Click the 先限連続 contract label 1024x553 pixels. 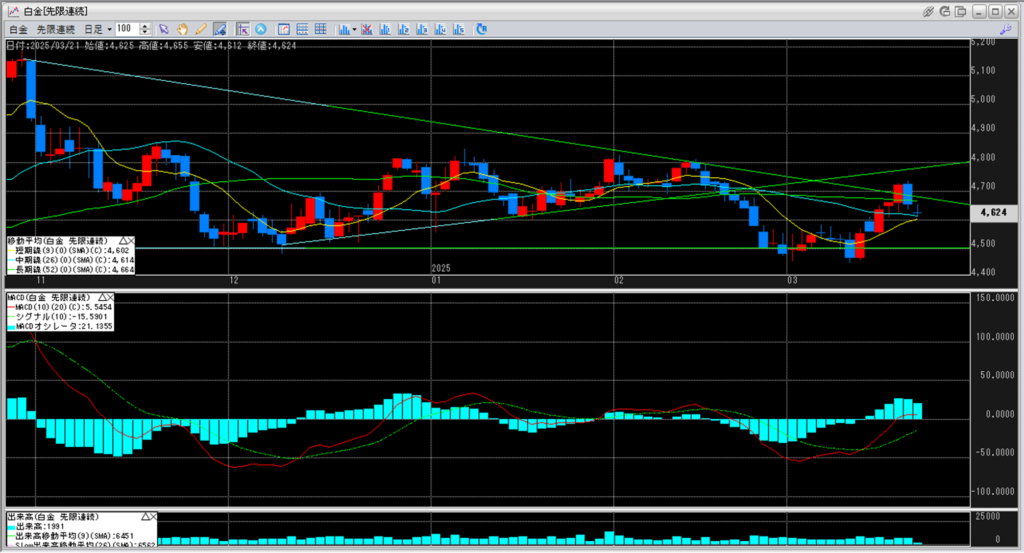pos(55,29)
